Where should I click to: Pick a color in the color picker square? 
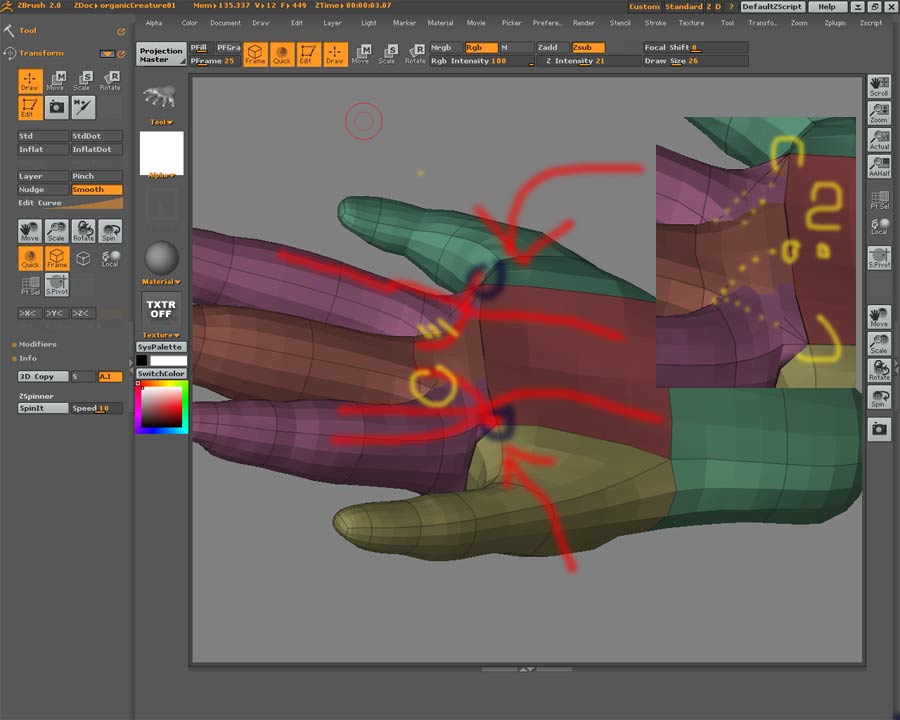(161, 406)
